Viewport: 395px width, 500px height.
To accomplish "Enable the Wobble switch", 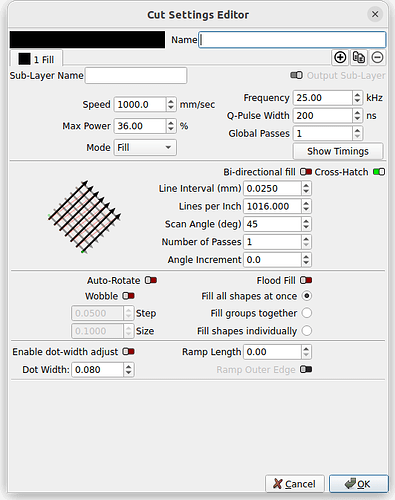I will click(x=128, y=296).
